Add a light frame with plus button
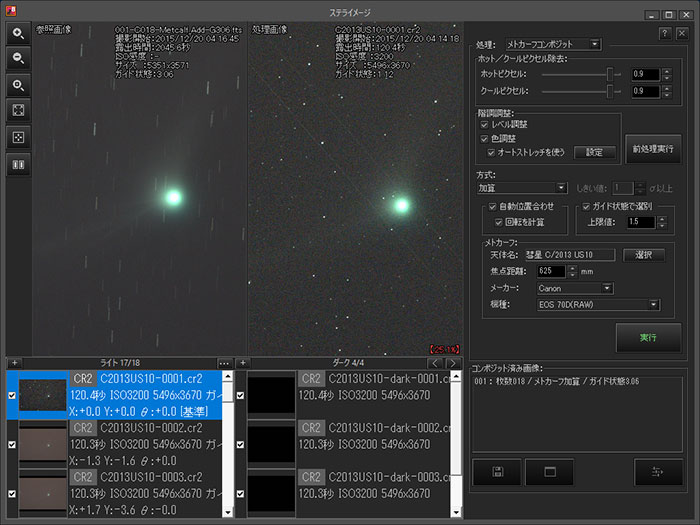 tap(14, 362)
